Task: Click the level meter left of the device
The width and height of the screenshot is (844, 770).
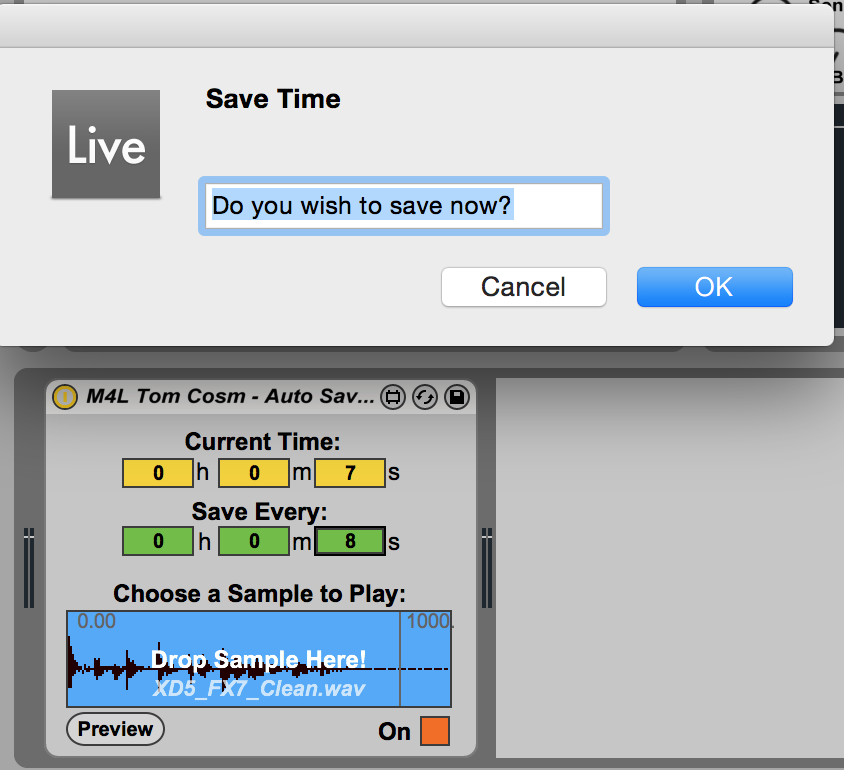Action: coord(29,568)
